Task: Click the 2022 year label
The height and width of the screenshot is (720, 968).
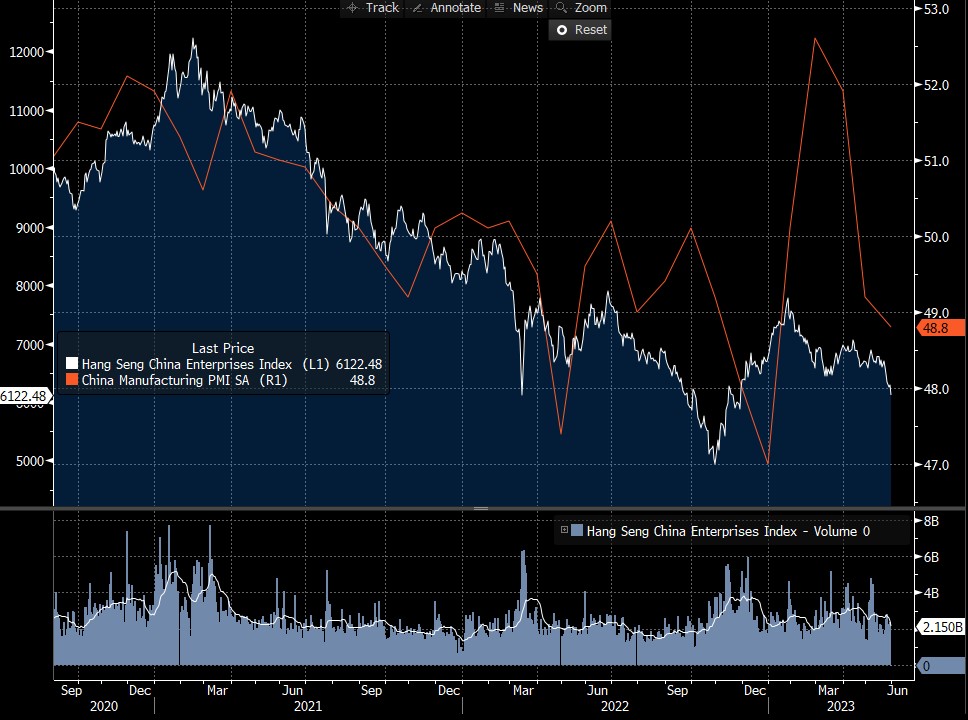Action: (x=615, y=706)
